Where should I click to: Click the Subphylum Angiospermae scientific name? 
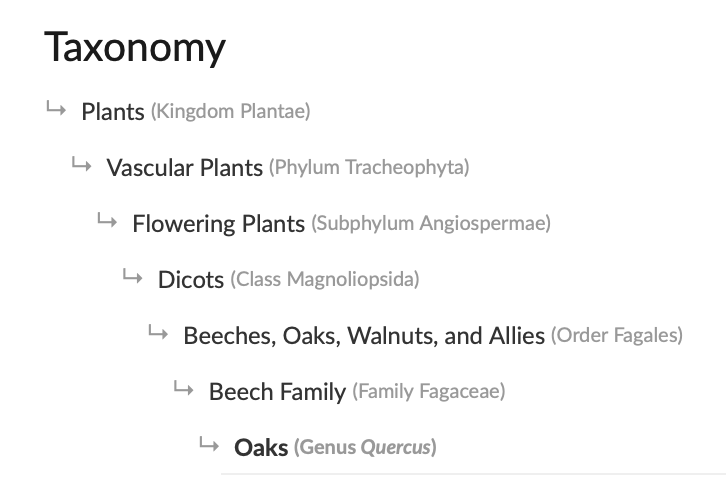point(431,224)
